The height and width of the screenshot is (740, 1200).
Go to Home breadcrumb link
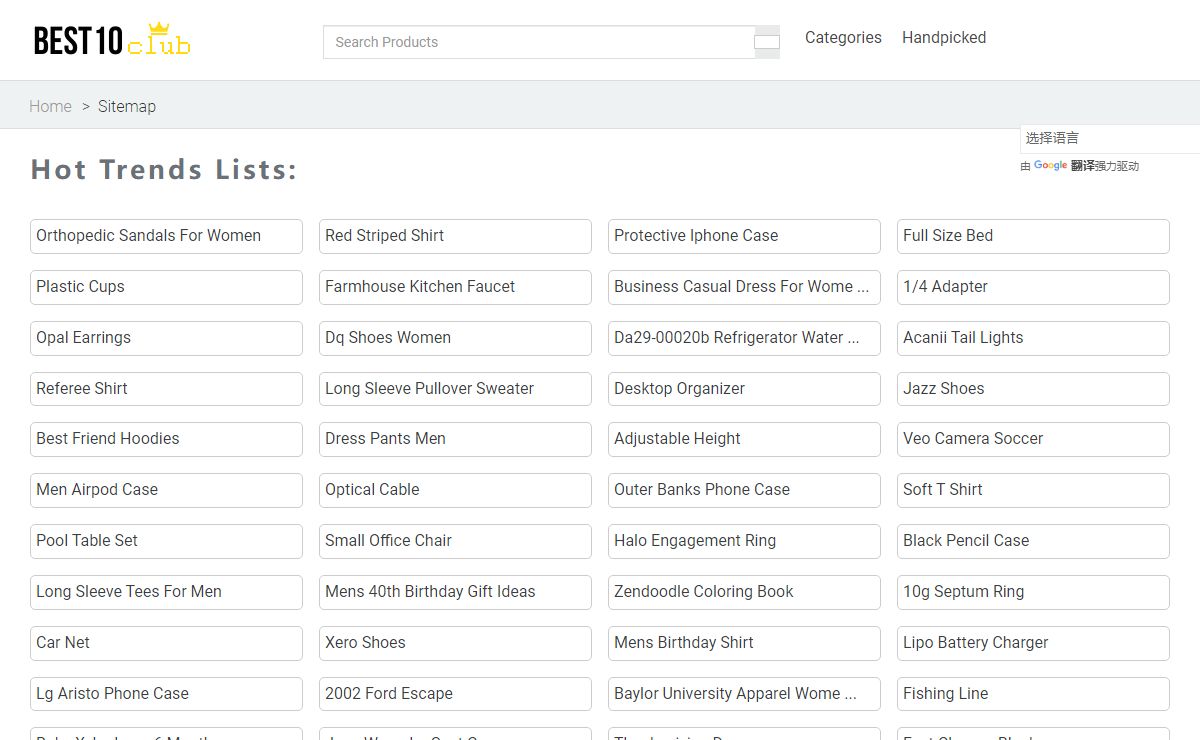click(50, 106)
